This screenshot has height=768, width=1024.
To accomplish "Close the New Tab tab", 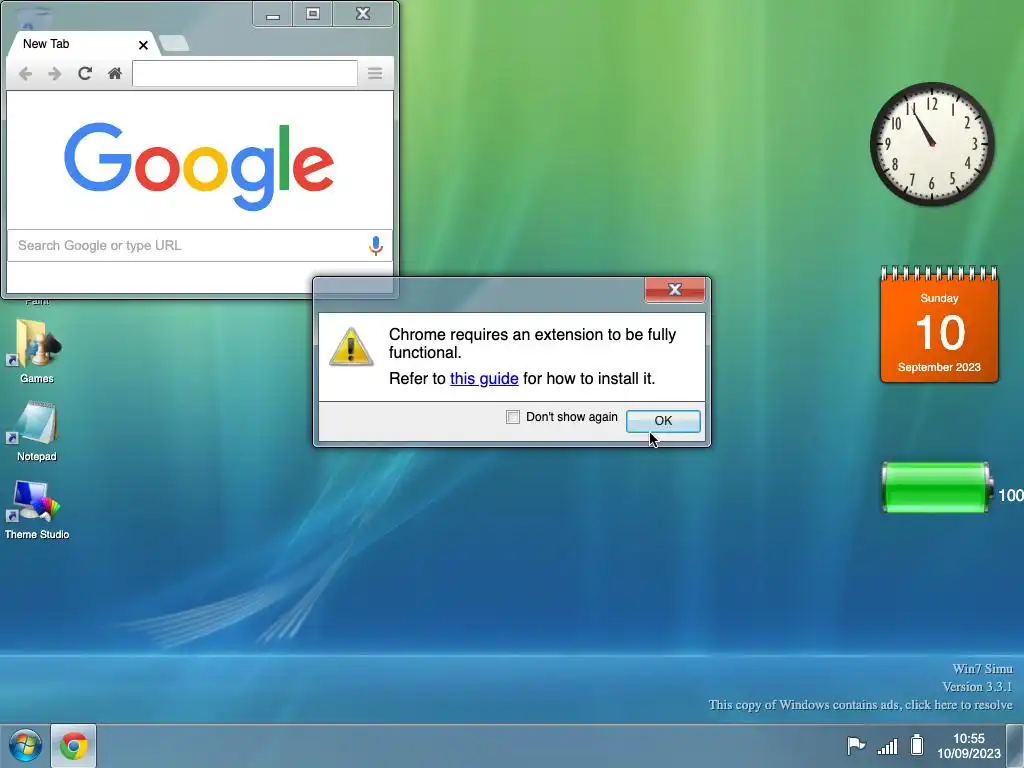I will pyautogui.click(x=143, y=45).
